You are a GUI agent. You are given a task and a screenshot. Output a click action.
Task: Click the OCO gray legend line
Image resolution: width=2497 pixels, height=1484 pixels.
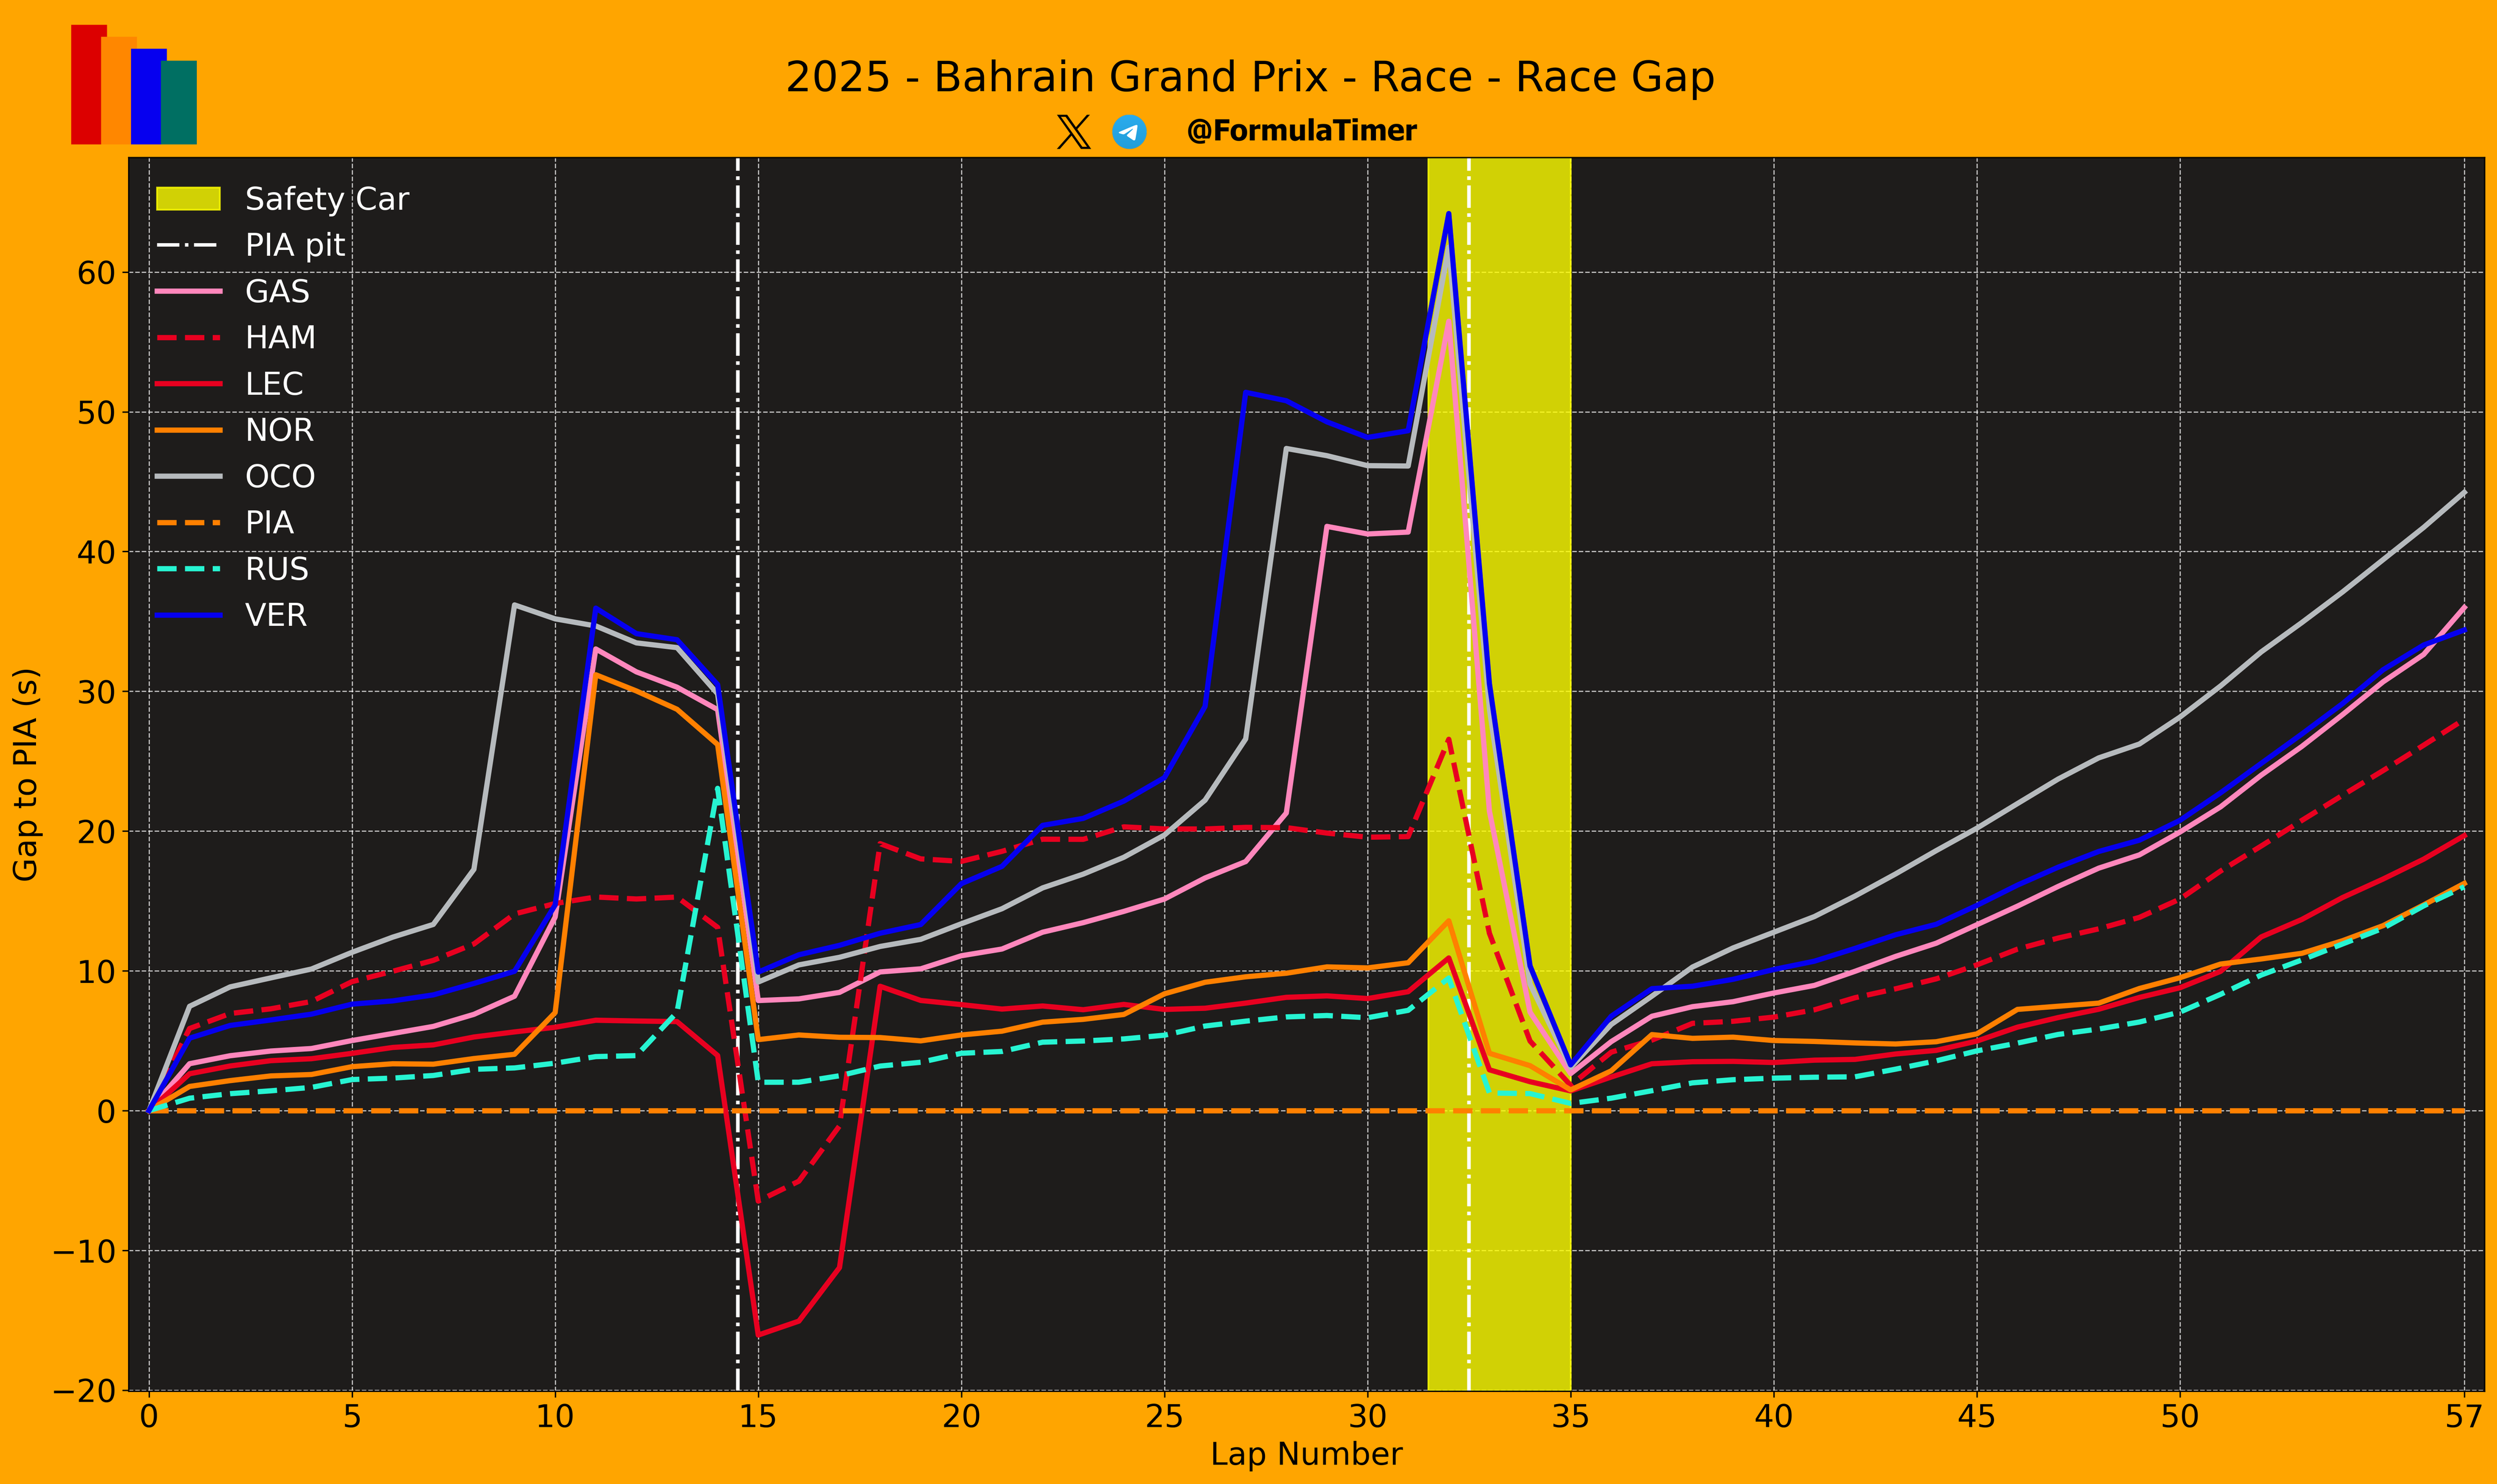(188, 477)
